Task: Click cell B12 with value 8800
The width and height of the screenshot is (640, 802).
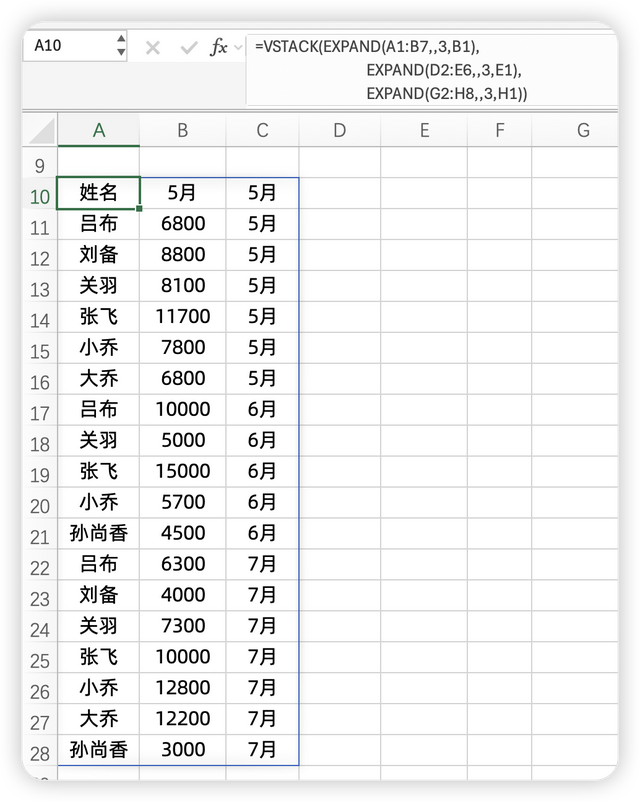Action: (183, 255)
